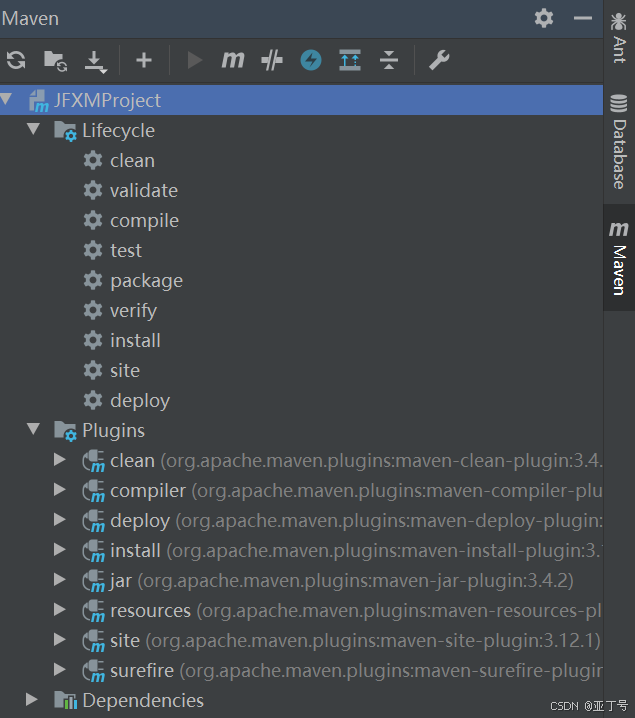This screenshot has height=718, width=635.
Task: Select the deploy lifecycle phase
Action: tap(140, 401)
